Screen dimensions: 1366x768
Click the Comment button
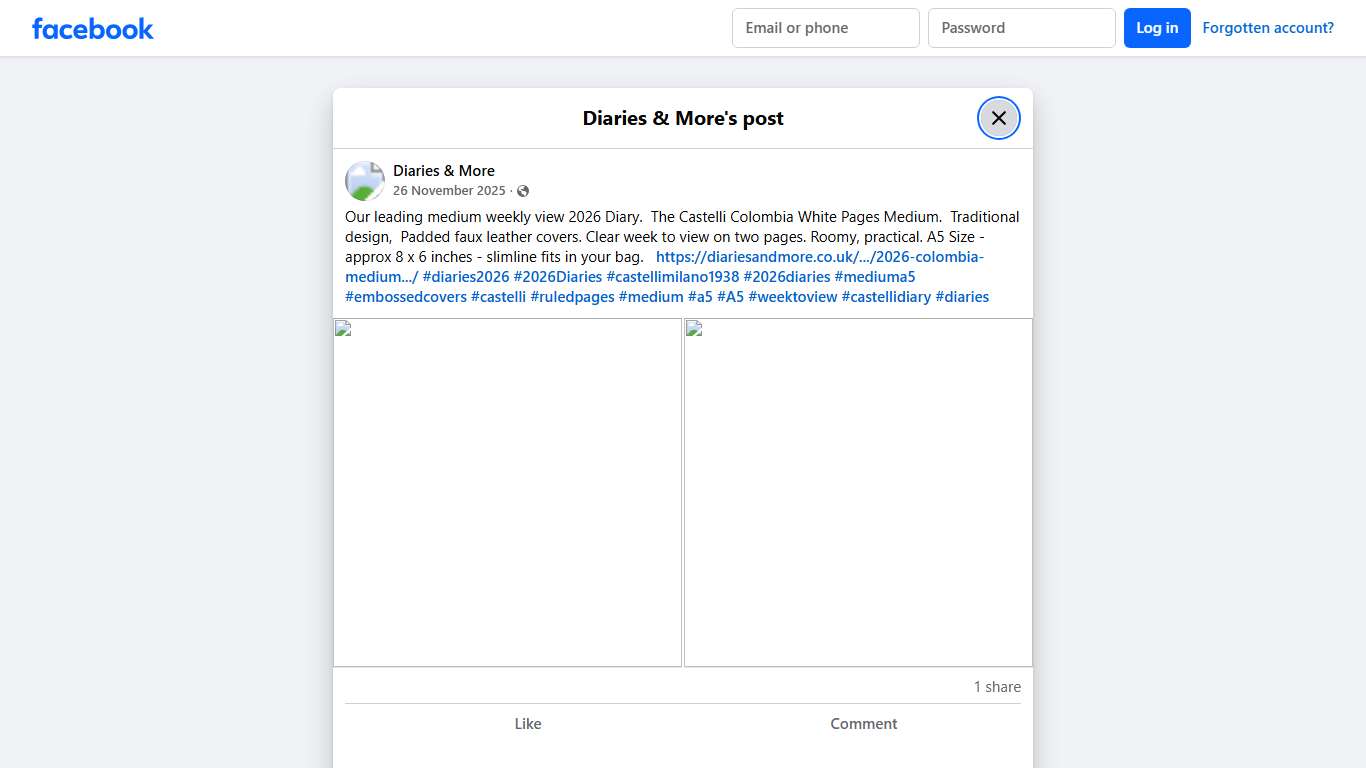pos(863,723)
